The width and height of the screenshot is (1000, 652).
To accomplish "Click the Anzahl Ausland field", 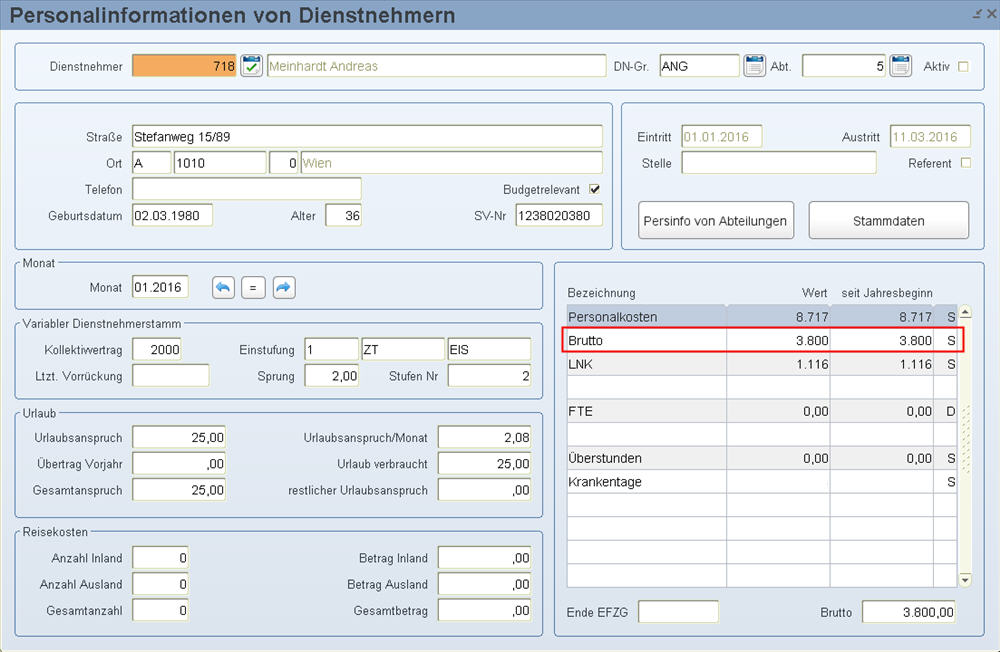I will [160, 584].
